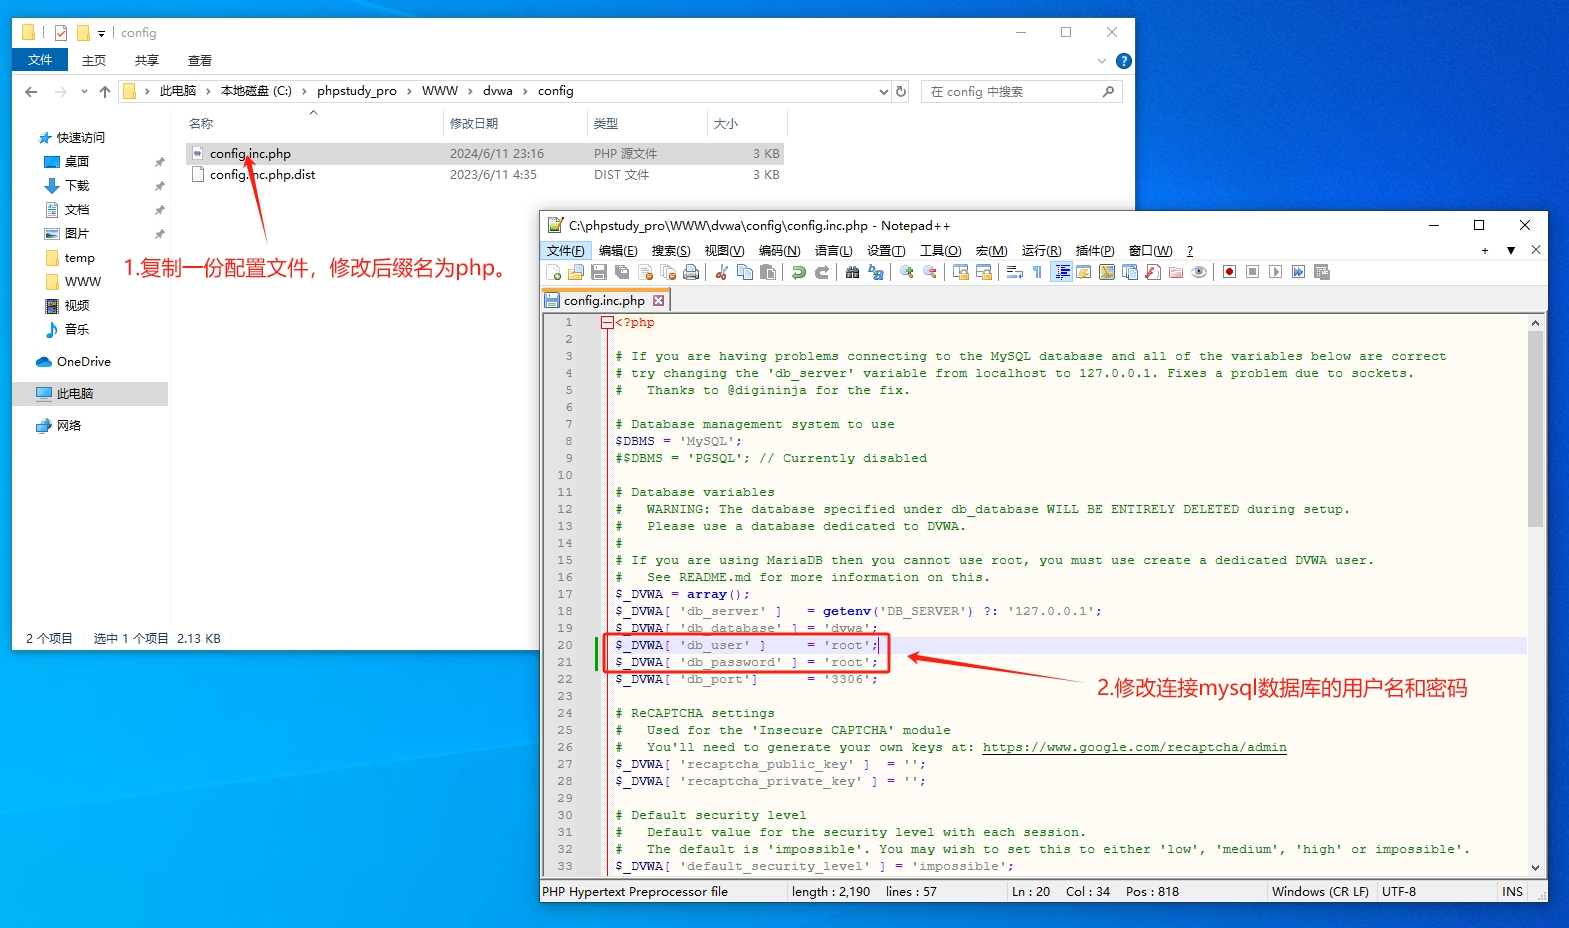Click the Windows (CR LF) status field
Screen dimensions: 1569x928
pyautogui.click(x=1320, y=892)
